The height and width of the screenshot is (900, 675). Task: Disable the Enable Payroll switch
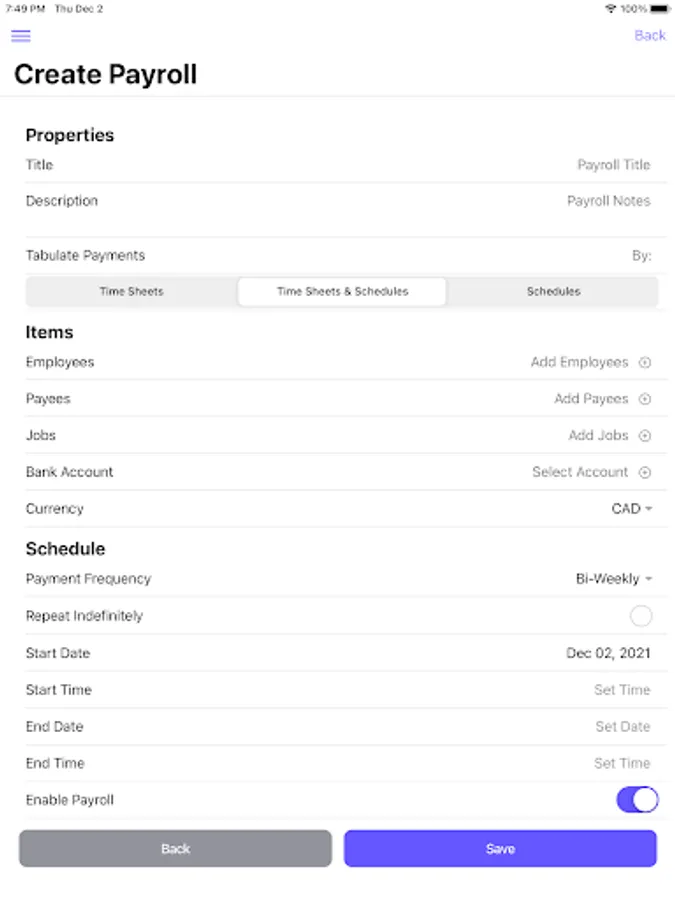point(637,799)
